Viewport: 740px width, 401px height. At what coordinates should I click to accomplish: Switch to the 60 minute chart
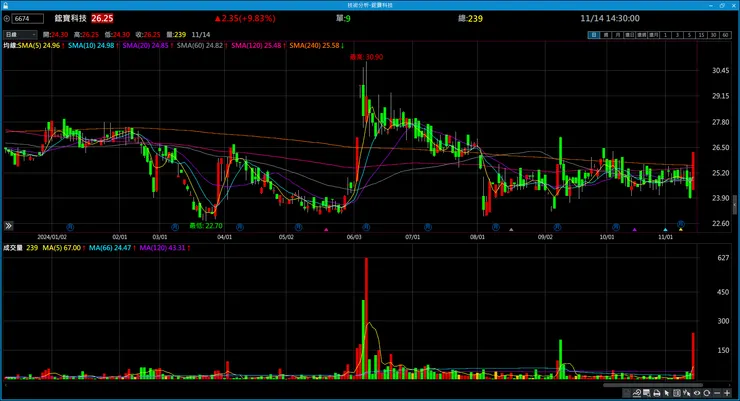coord(726,35)
